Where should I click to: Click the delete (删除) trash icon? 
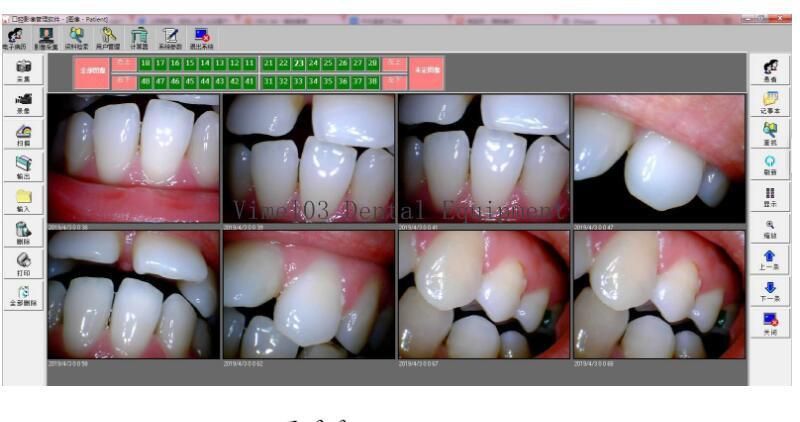tap(23, 232)
